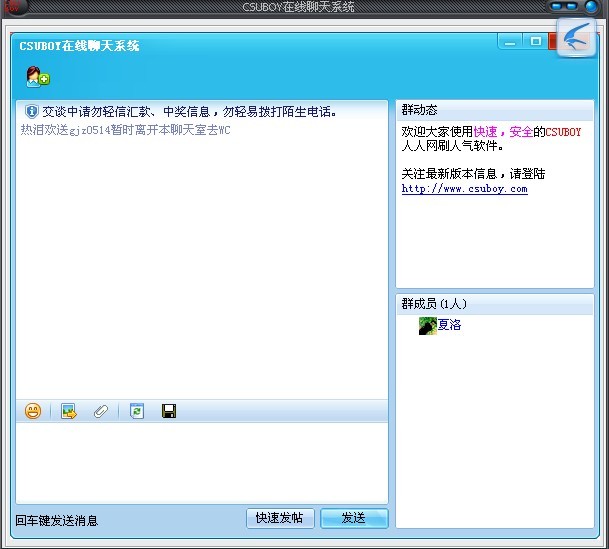The width and height of the screenshot is (609, 549).
Task: Click the 发送 send button
Action: click(x=353, y=518)
